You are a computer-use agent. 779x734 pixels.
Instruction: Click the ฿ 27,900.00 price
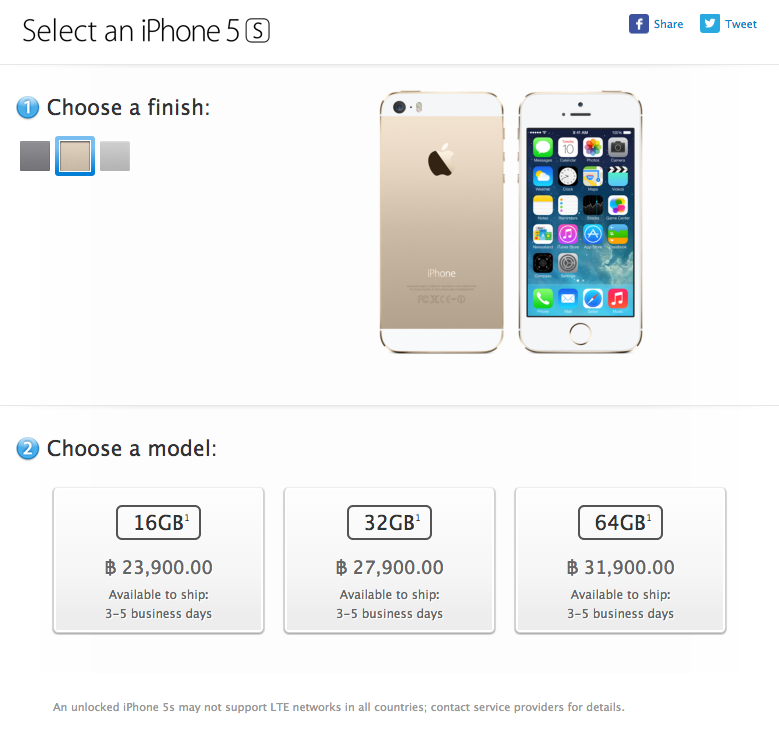(x=390, y=567)
